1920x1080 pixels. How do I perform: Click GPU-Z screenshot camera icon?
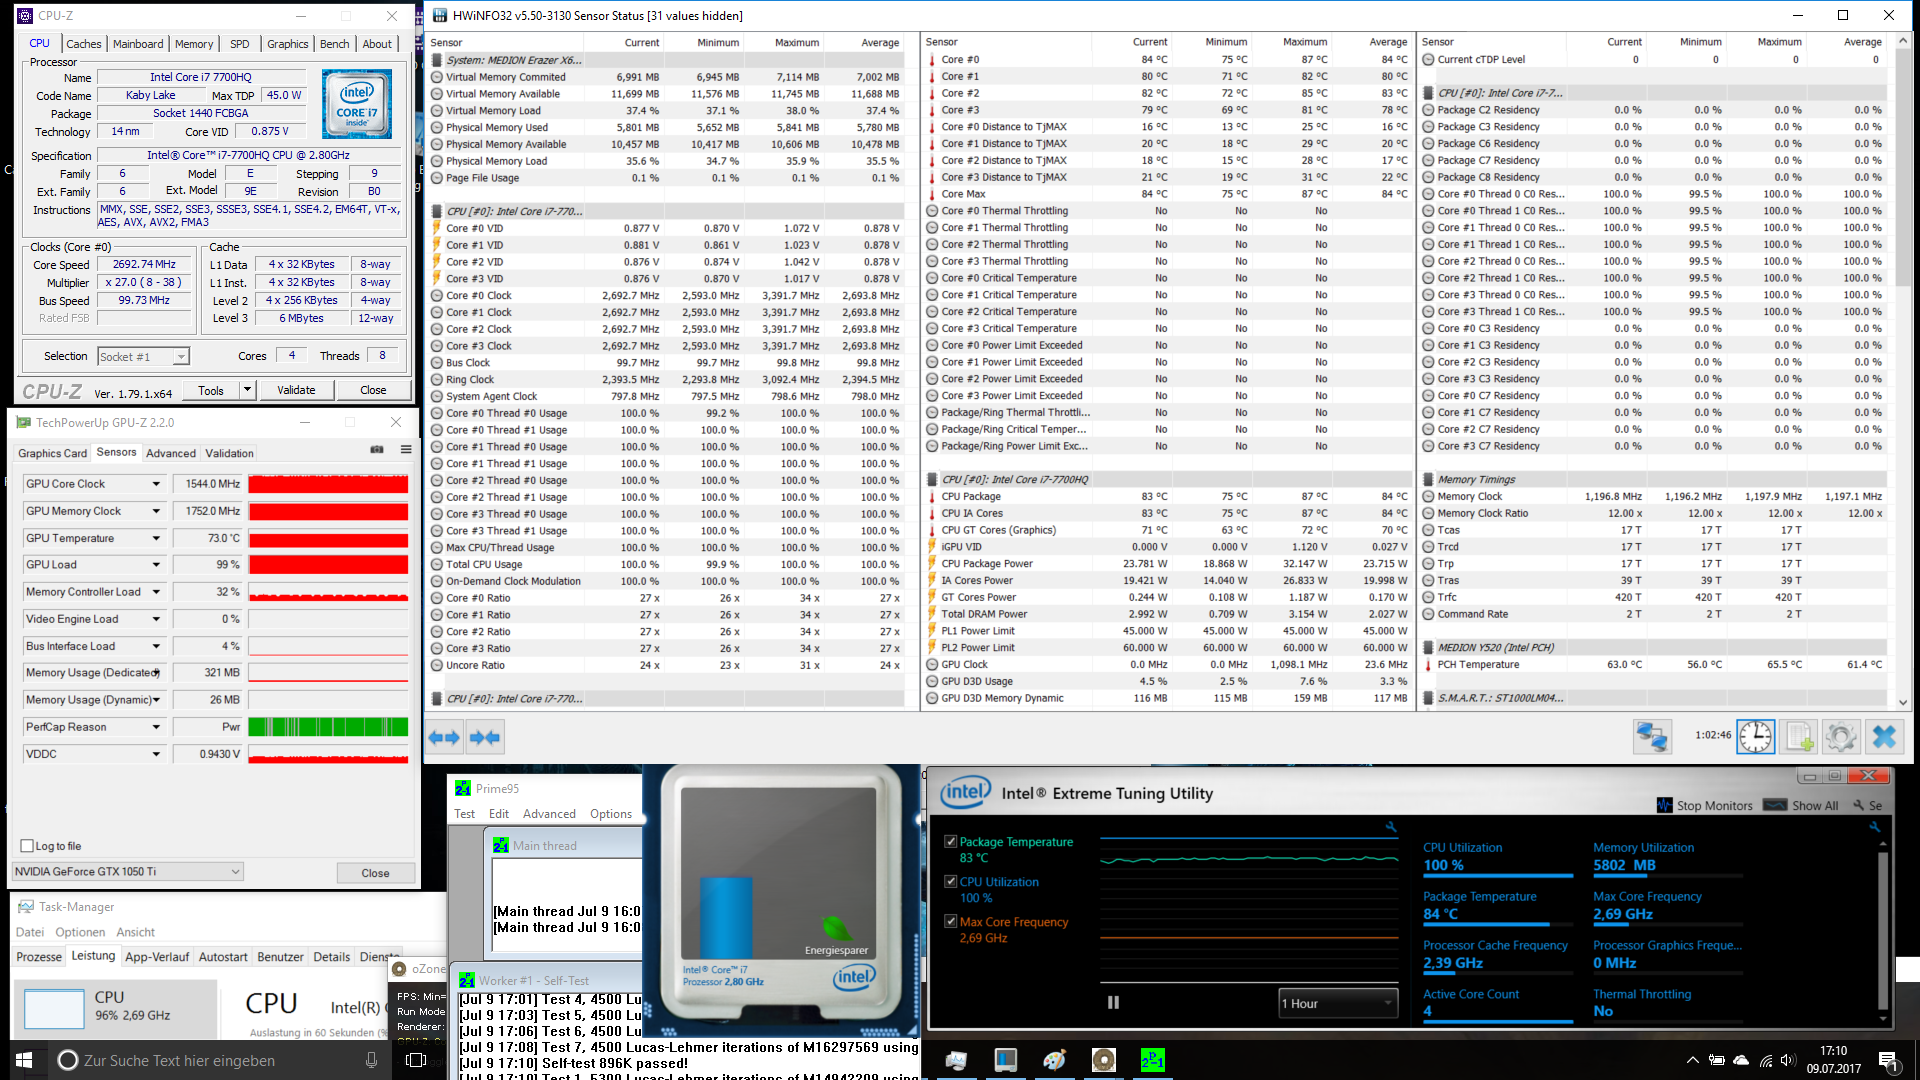377,450
